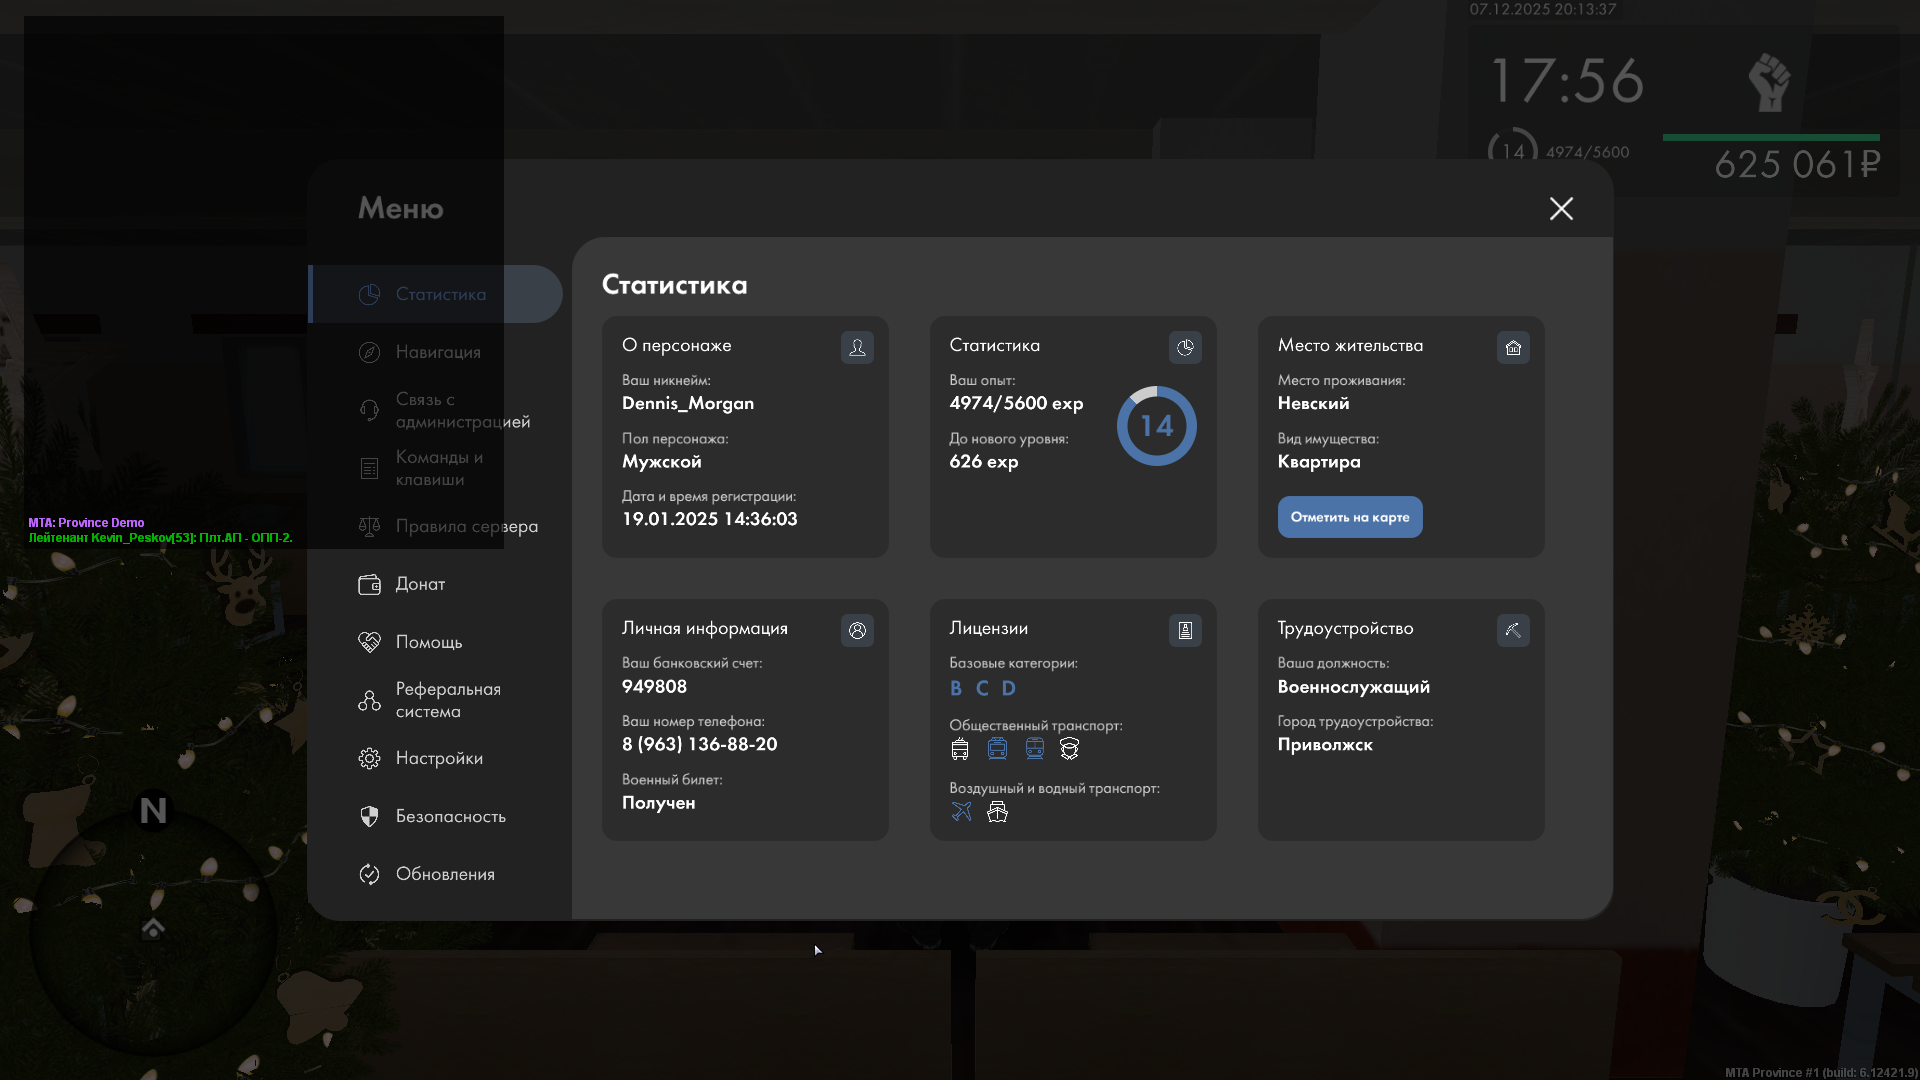Close the menu with the X button

[1561, 208]
